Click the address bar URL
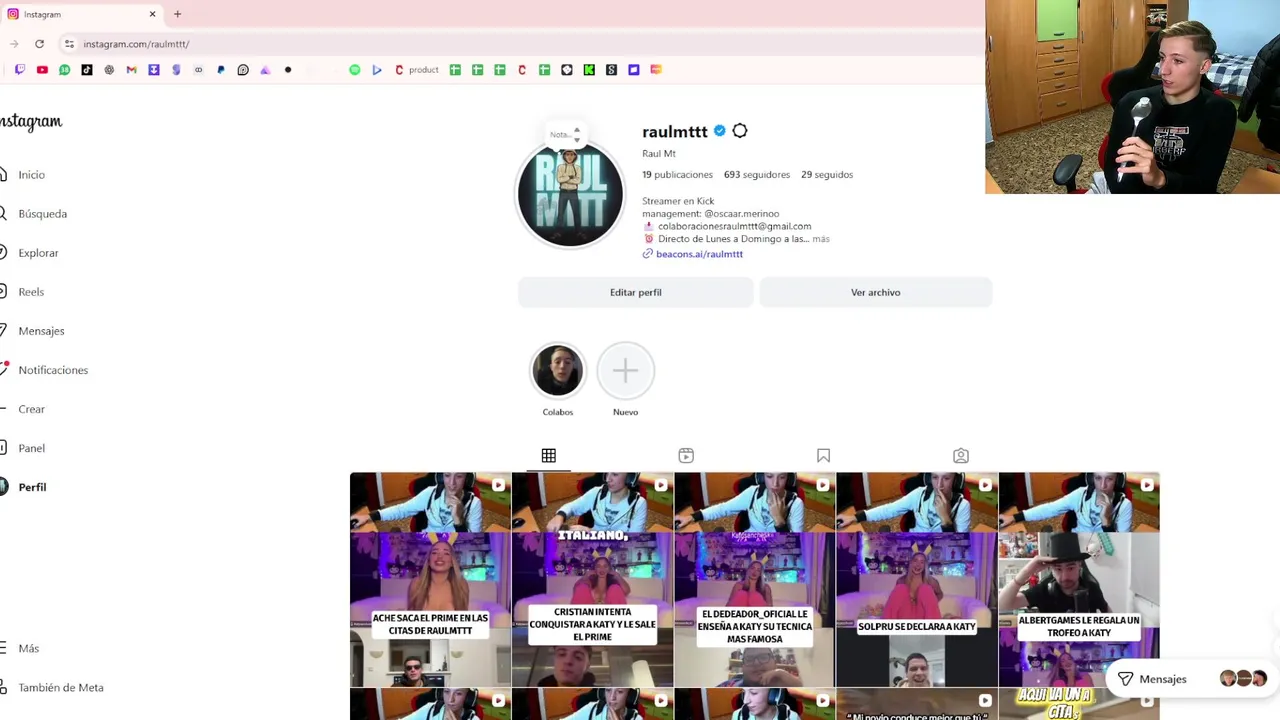Screen dimensions: 1280x720 (x=136, y=44)
